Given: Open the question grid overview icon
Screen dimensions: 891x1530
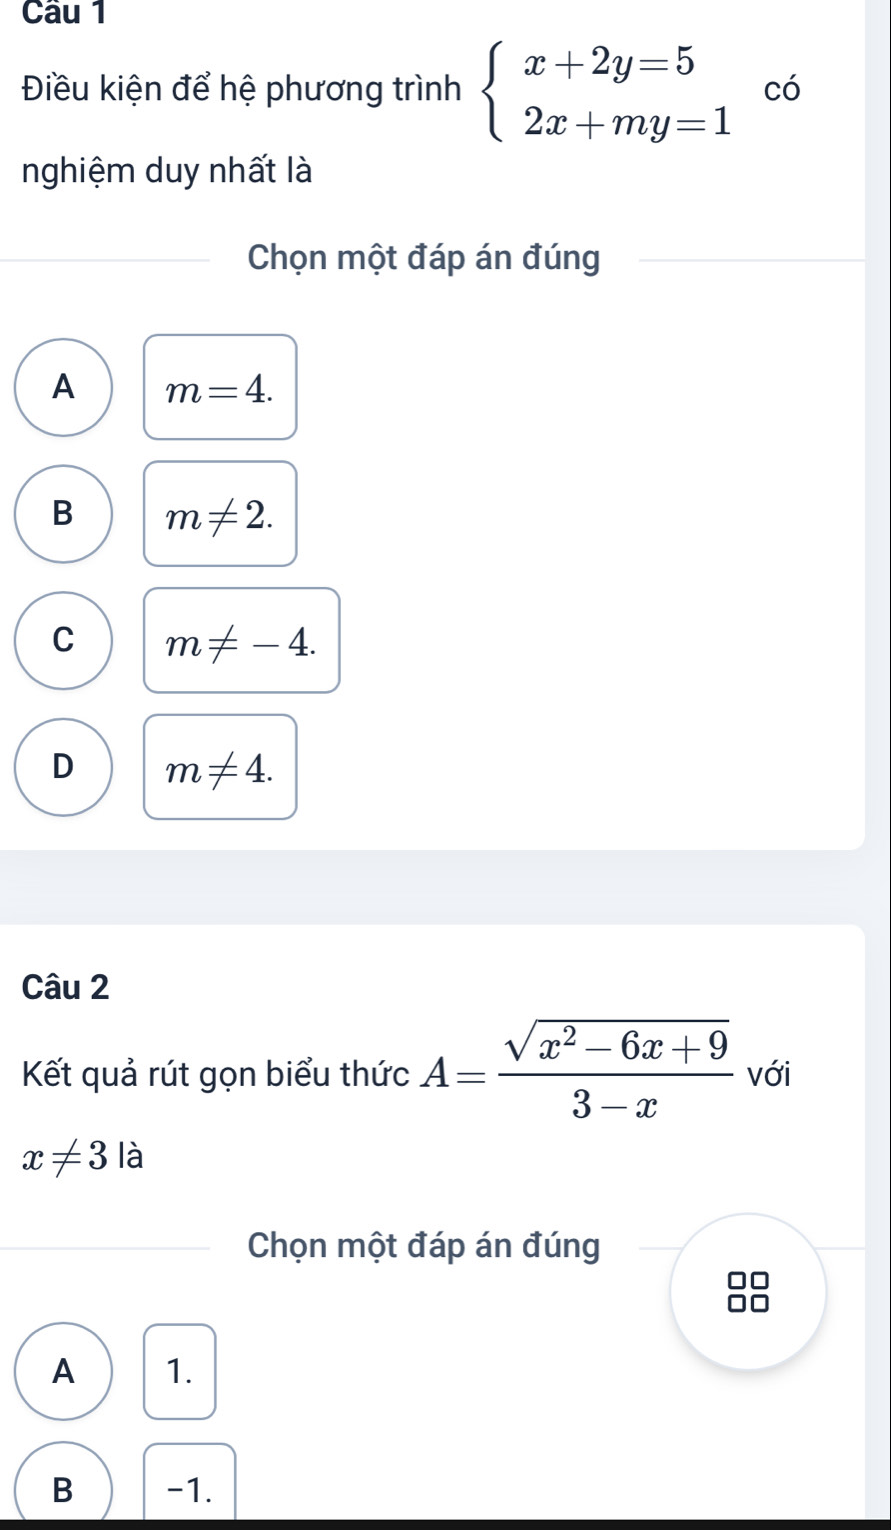Looking at the screenshot, I should pyautogui.click(x=748, y=1291).
